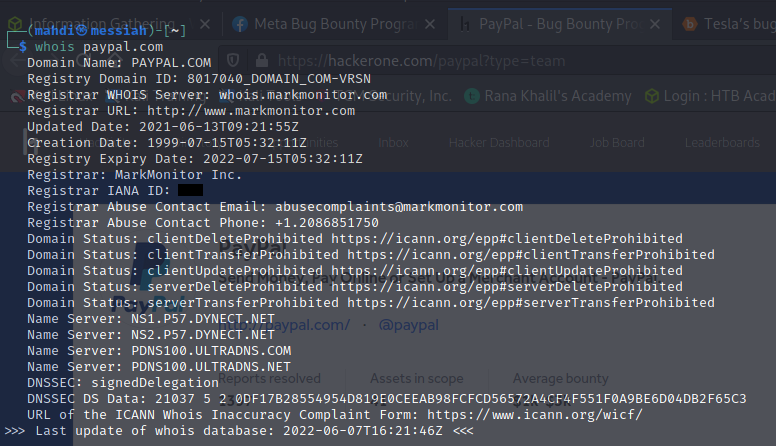
Task: Click the HackerOne favicon on PayPal tab
Action: click(465, 24)
